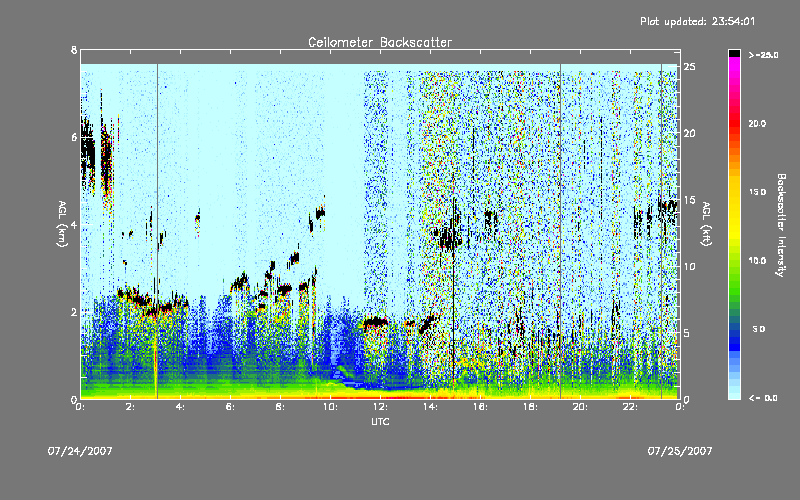Click the right 'AGL (kft)' axis label
This screenshot has height=500, width=800.
tap(706, 224)
